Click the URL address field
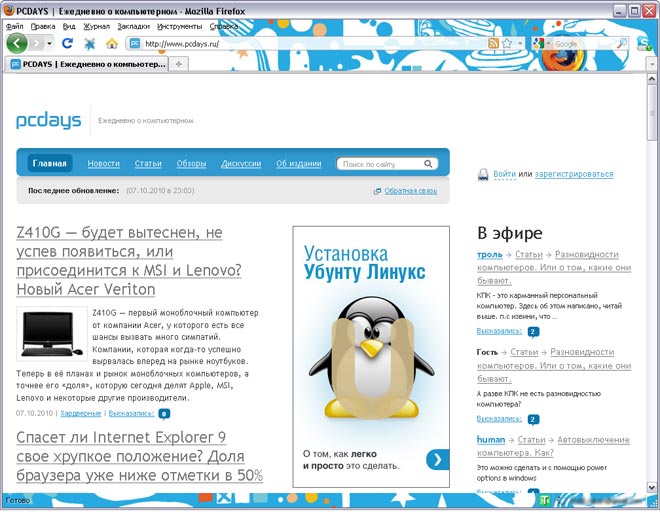This screenshot has height=512, width=660. (x=314, y=43)
